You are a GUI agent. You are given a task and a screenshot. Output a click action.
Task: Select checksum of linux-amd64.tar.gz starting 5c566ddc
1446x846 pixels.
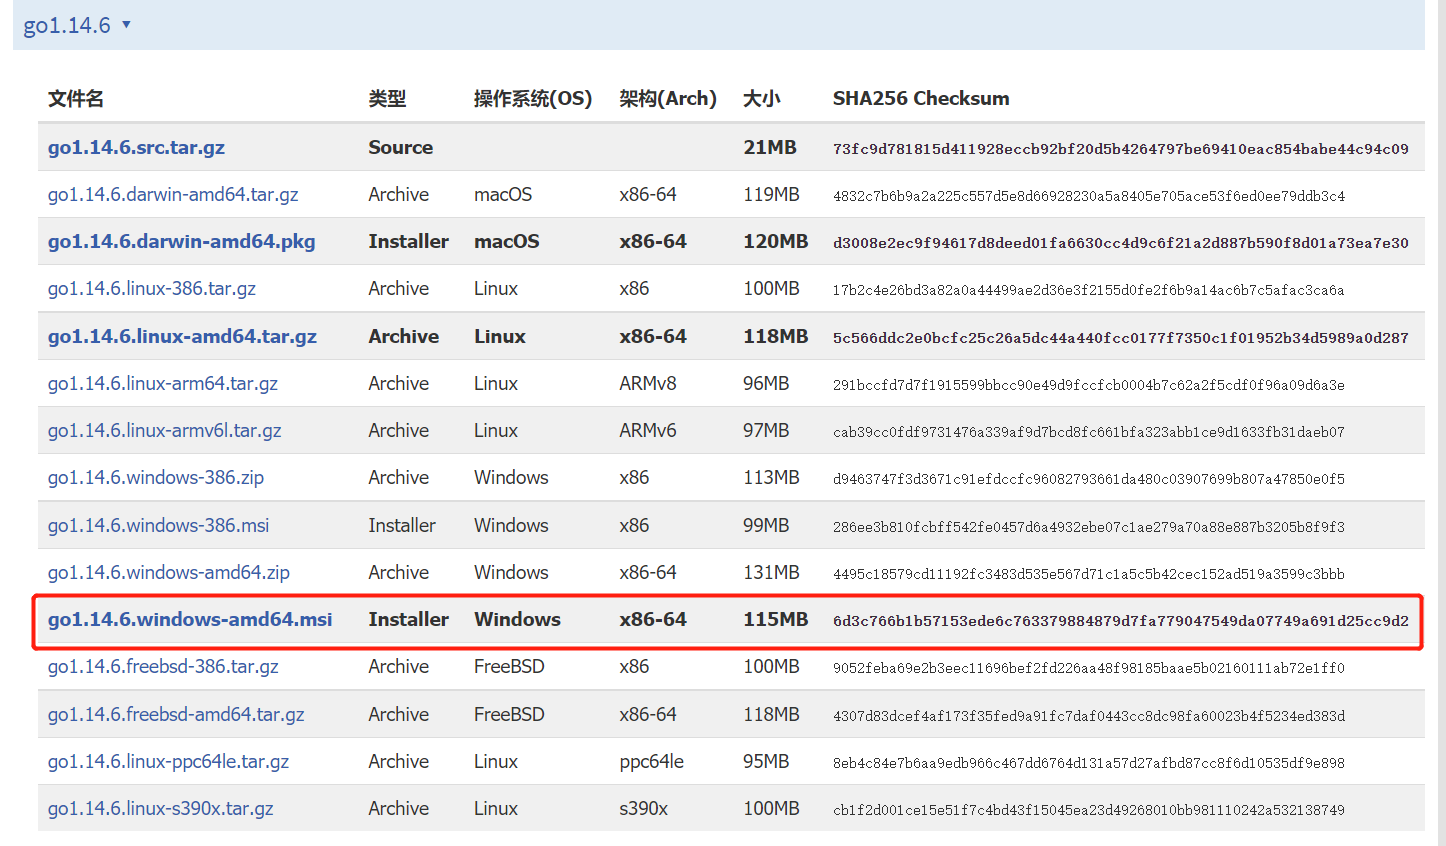(x=1121, y=338)
